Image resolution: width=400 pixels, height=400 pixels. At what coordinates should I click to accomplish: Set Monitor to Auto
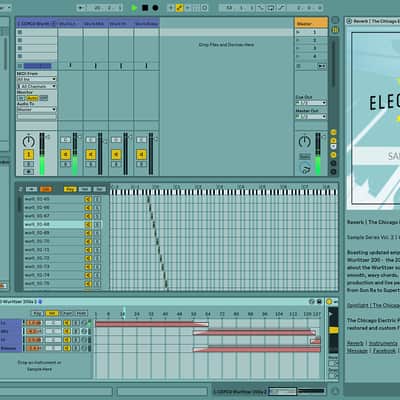tap(32, 98)
